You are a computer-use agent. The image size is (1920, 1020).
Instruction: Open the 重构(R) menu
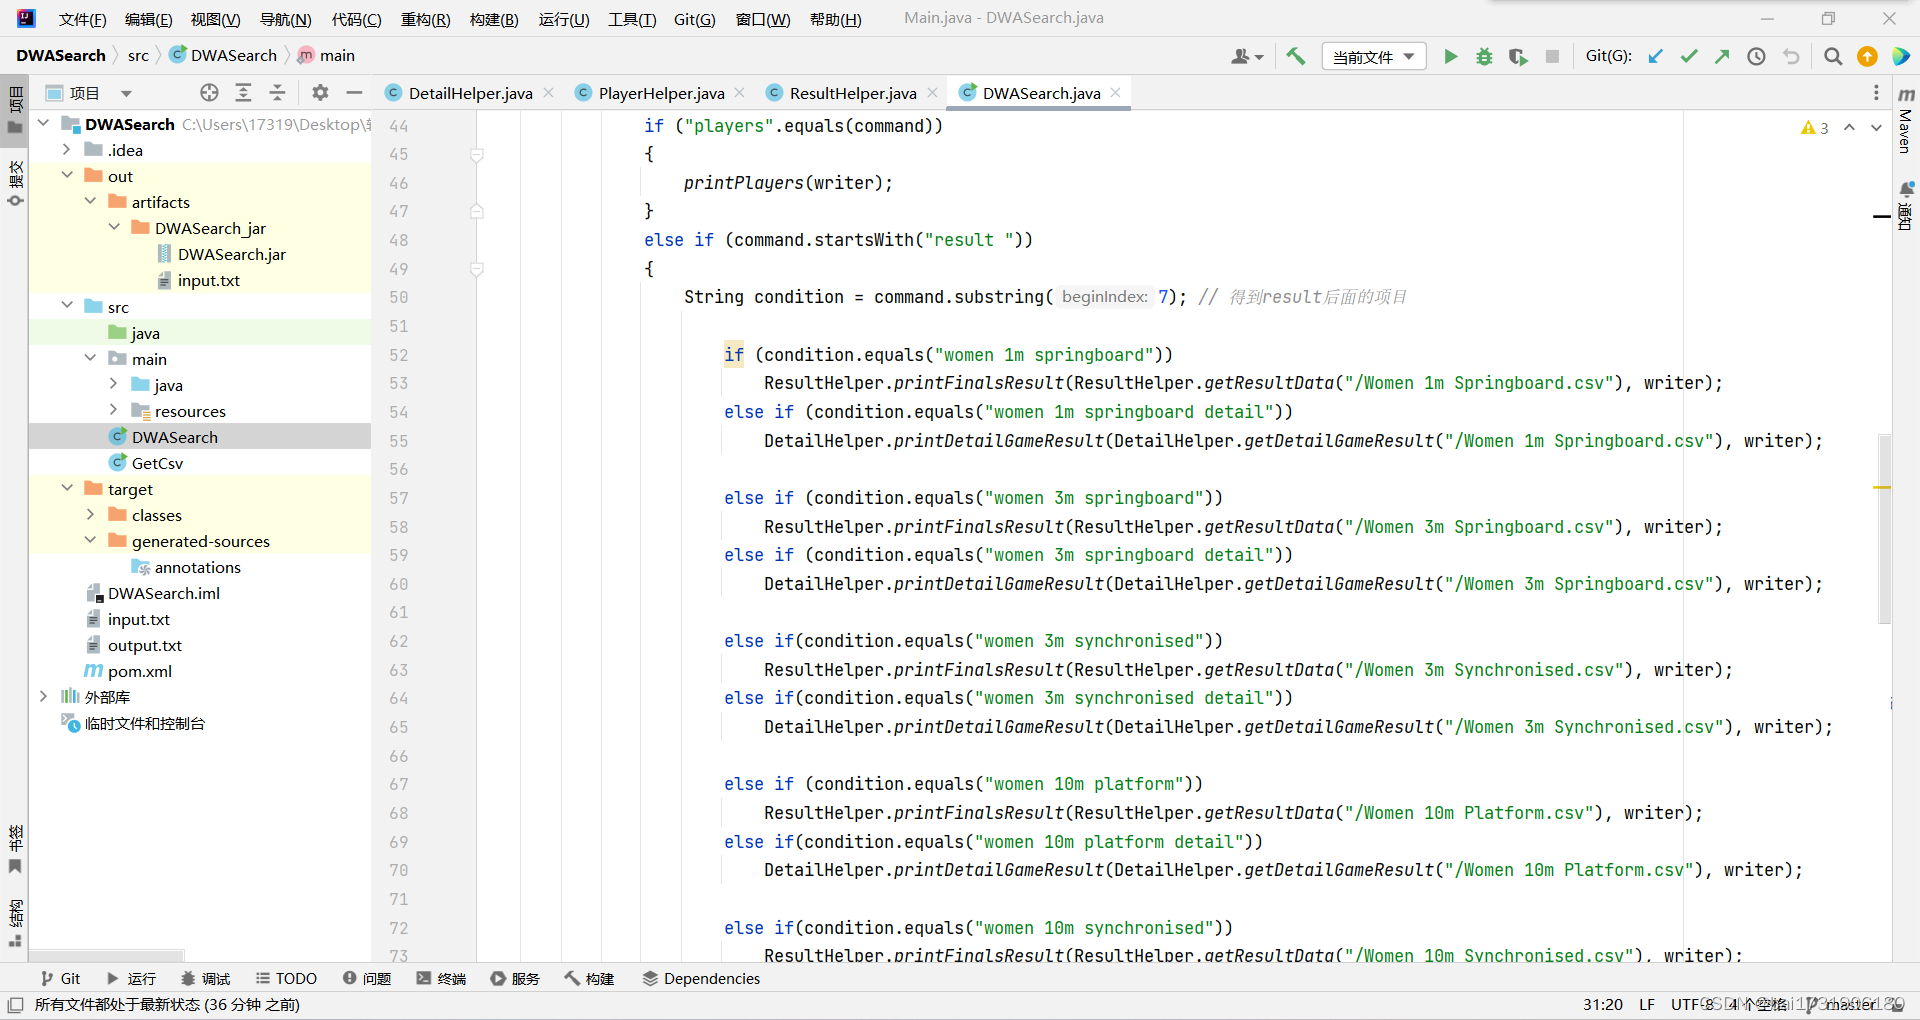[425, 19]
